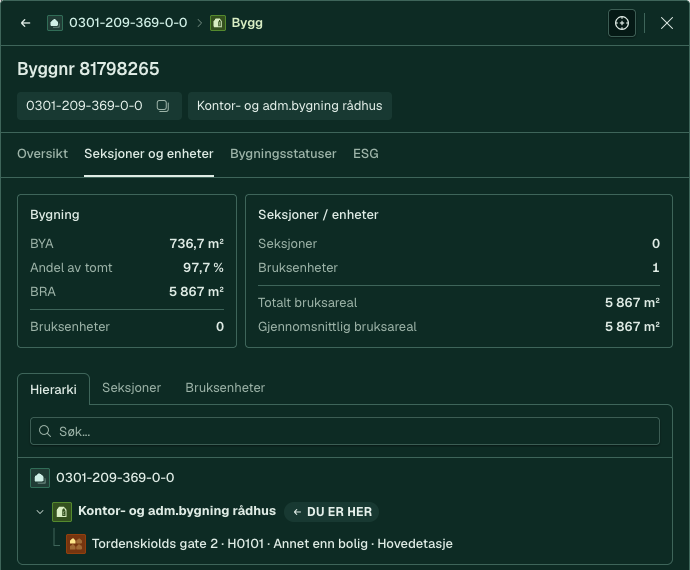Click Seksjoner count row
The height and width of the screenshot is (570, 690).
[459, 244]
